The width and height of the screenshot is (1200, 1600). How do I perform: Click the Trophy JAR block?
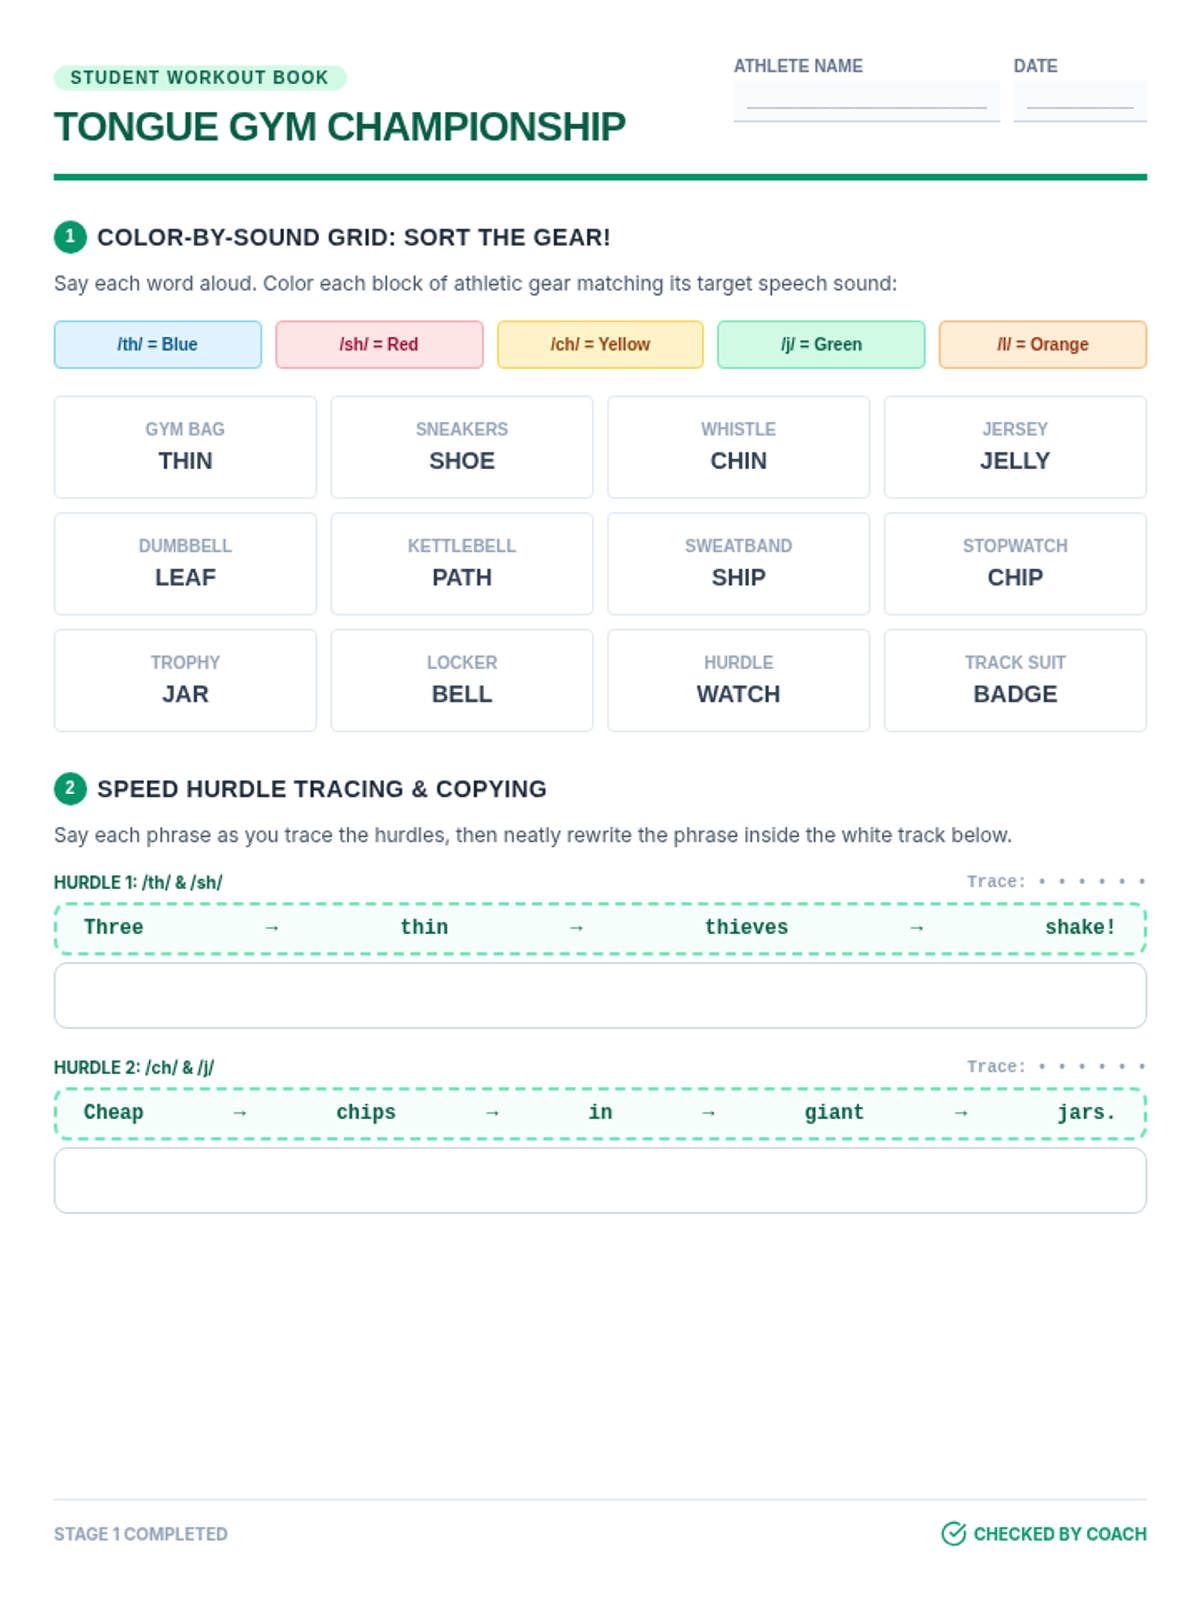pyautogui.click(x=185, y=681)
